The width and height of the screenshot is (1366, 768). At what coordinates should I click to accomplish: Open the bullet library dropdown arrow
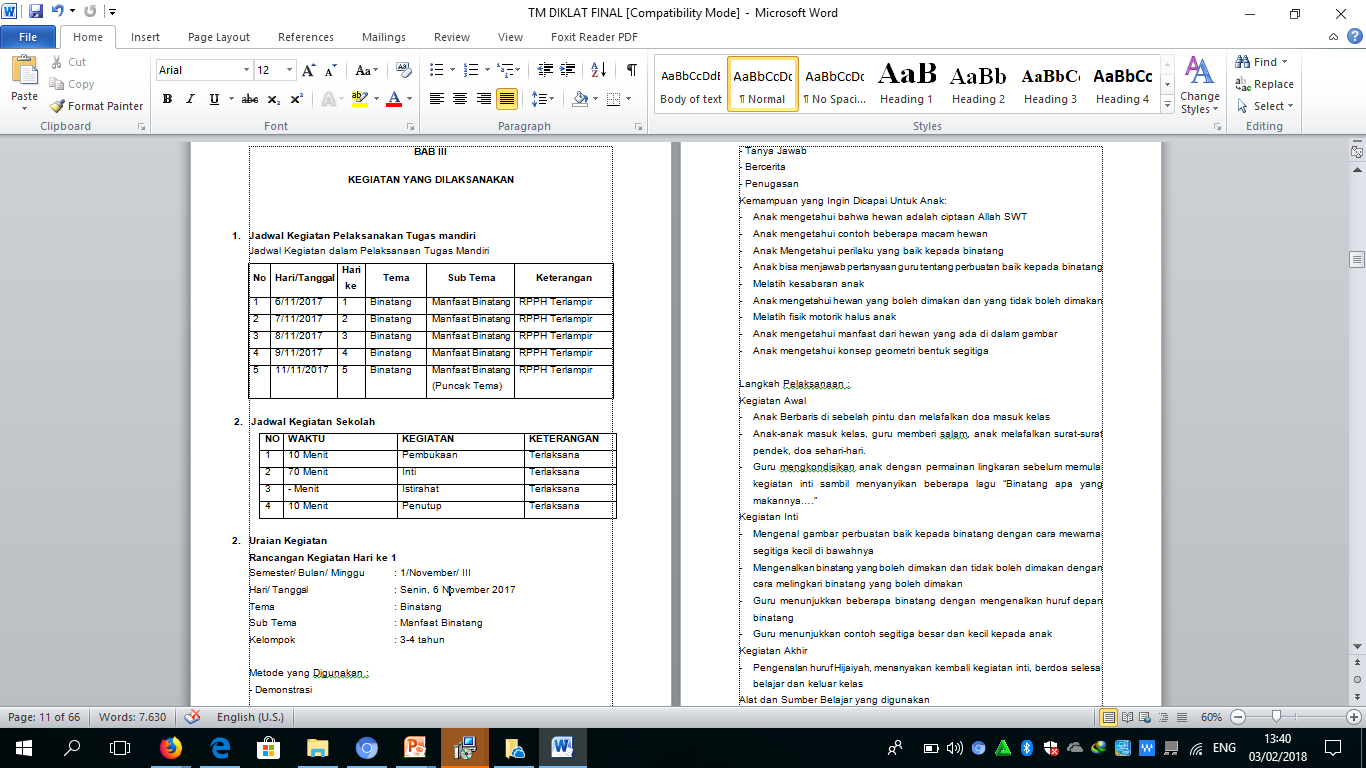coord(450,70)
